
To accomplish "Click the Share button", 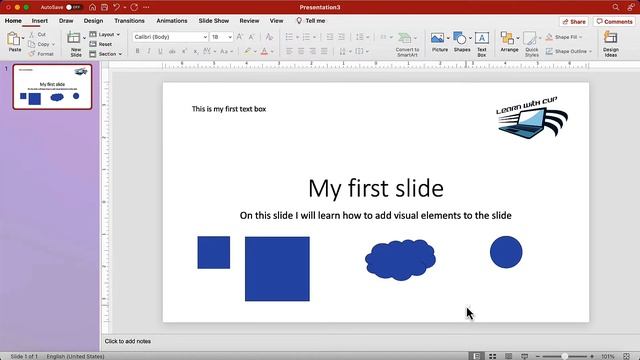I will point(574,22).
